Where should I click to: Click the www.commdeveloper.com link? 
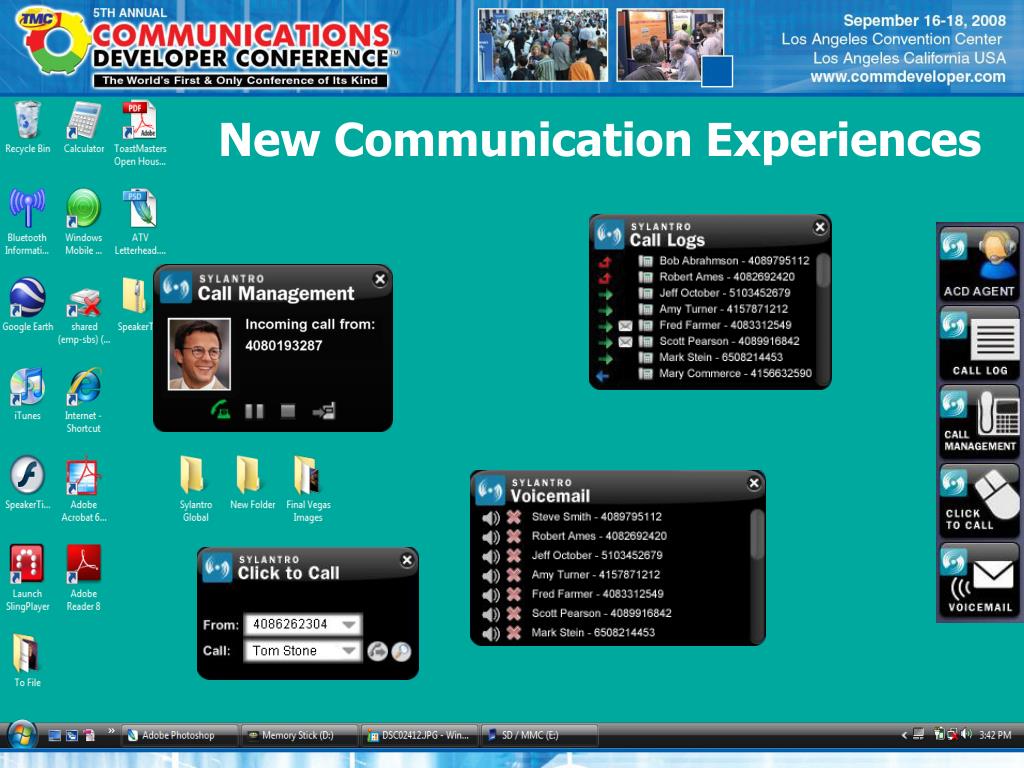click(908, 77)
